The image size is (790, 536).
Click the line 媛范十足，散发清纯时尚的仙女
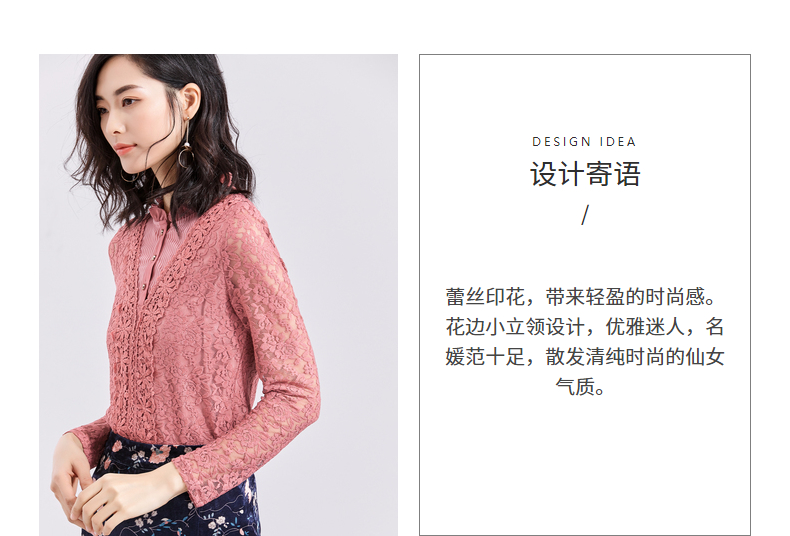pos(585,357)
